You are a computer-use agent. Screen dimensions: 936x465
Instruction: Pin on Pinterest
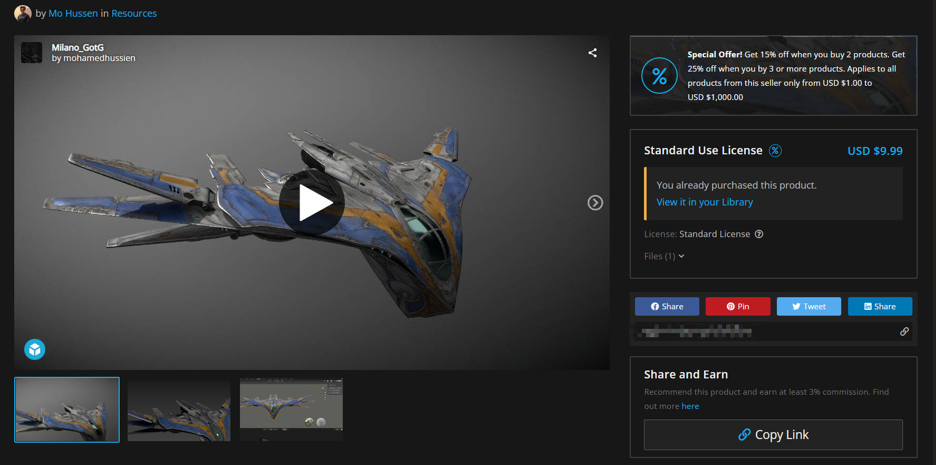(x=738, y=306)
